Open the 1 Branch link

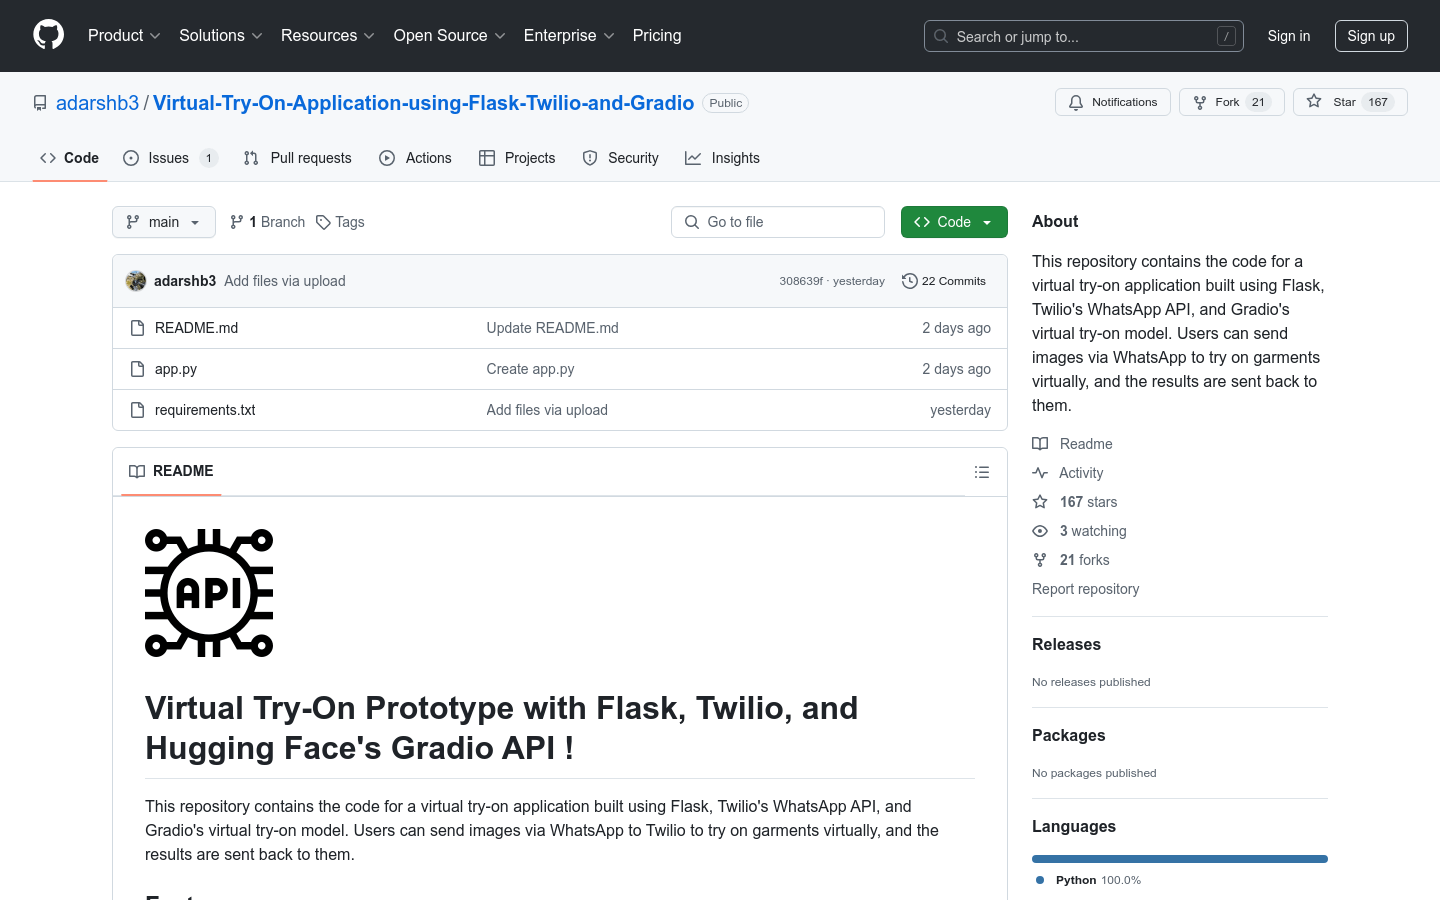click(x=267, y=222)
